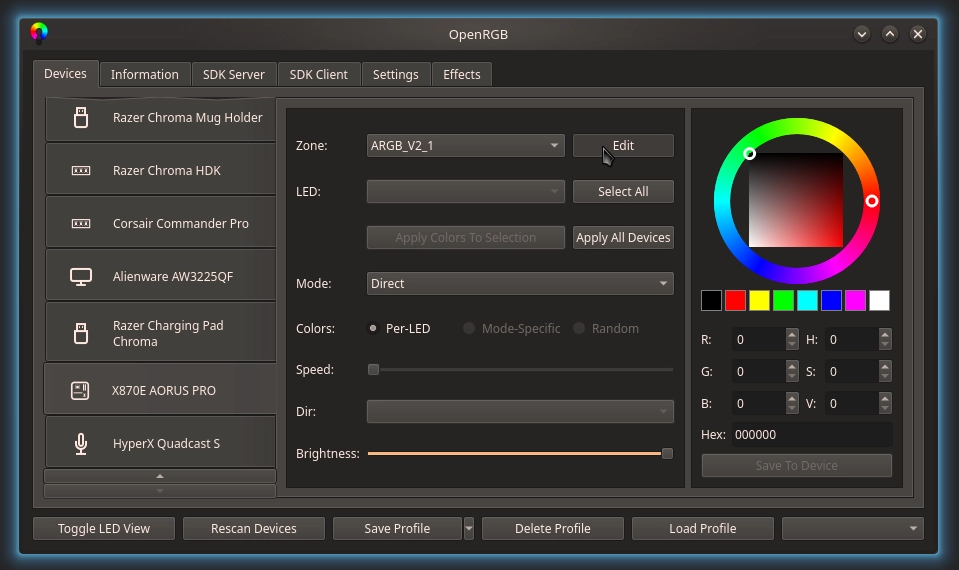This screenshot has width=959, height=570.
Task: Open the Zone dropdown showing ARGB_V2_1
Action: [x=465, y=146]
